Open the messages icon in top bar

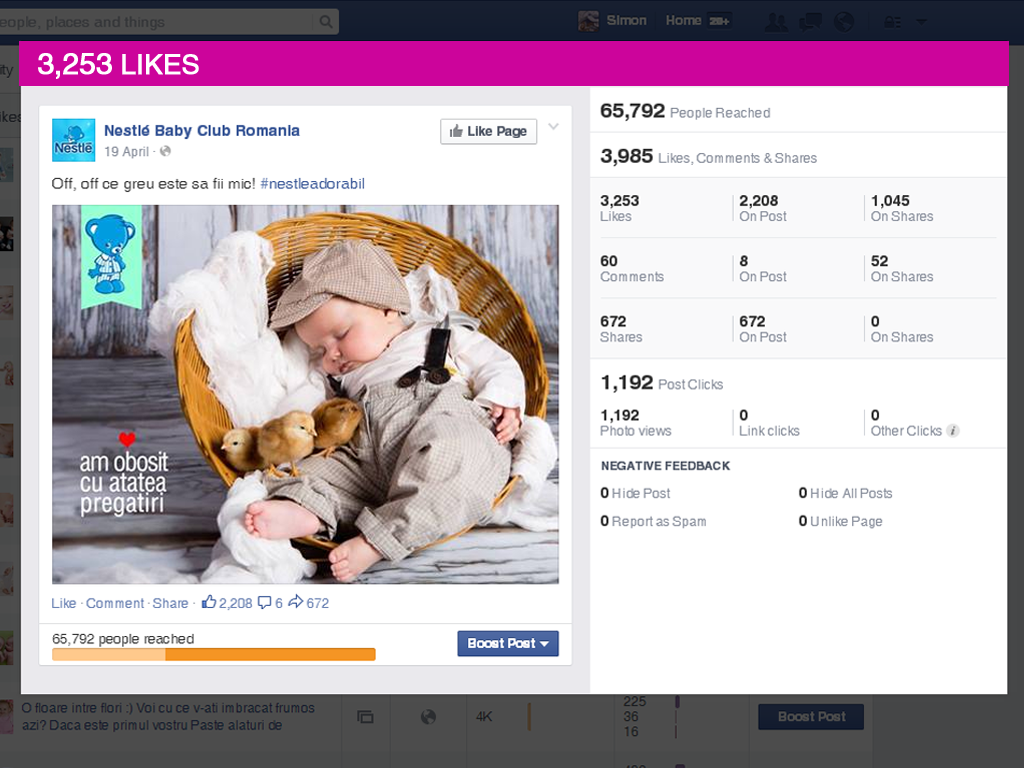(x=810, y=22)
